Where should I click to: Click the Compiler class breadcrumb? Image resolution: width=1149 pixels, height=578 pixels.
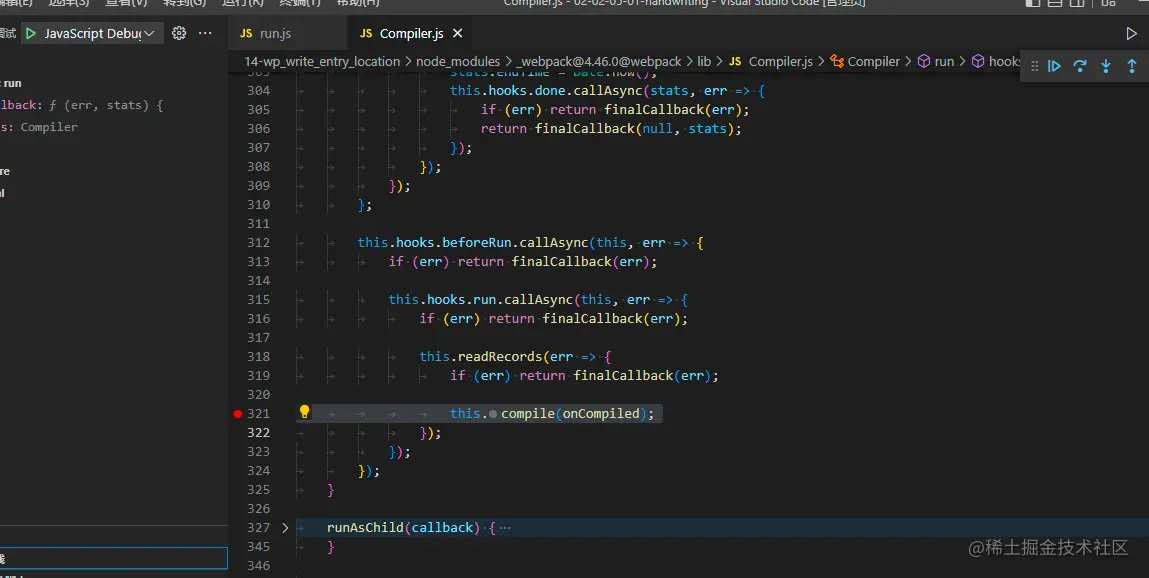(x=873, y=62)
